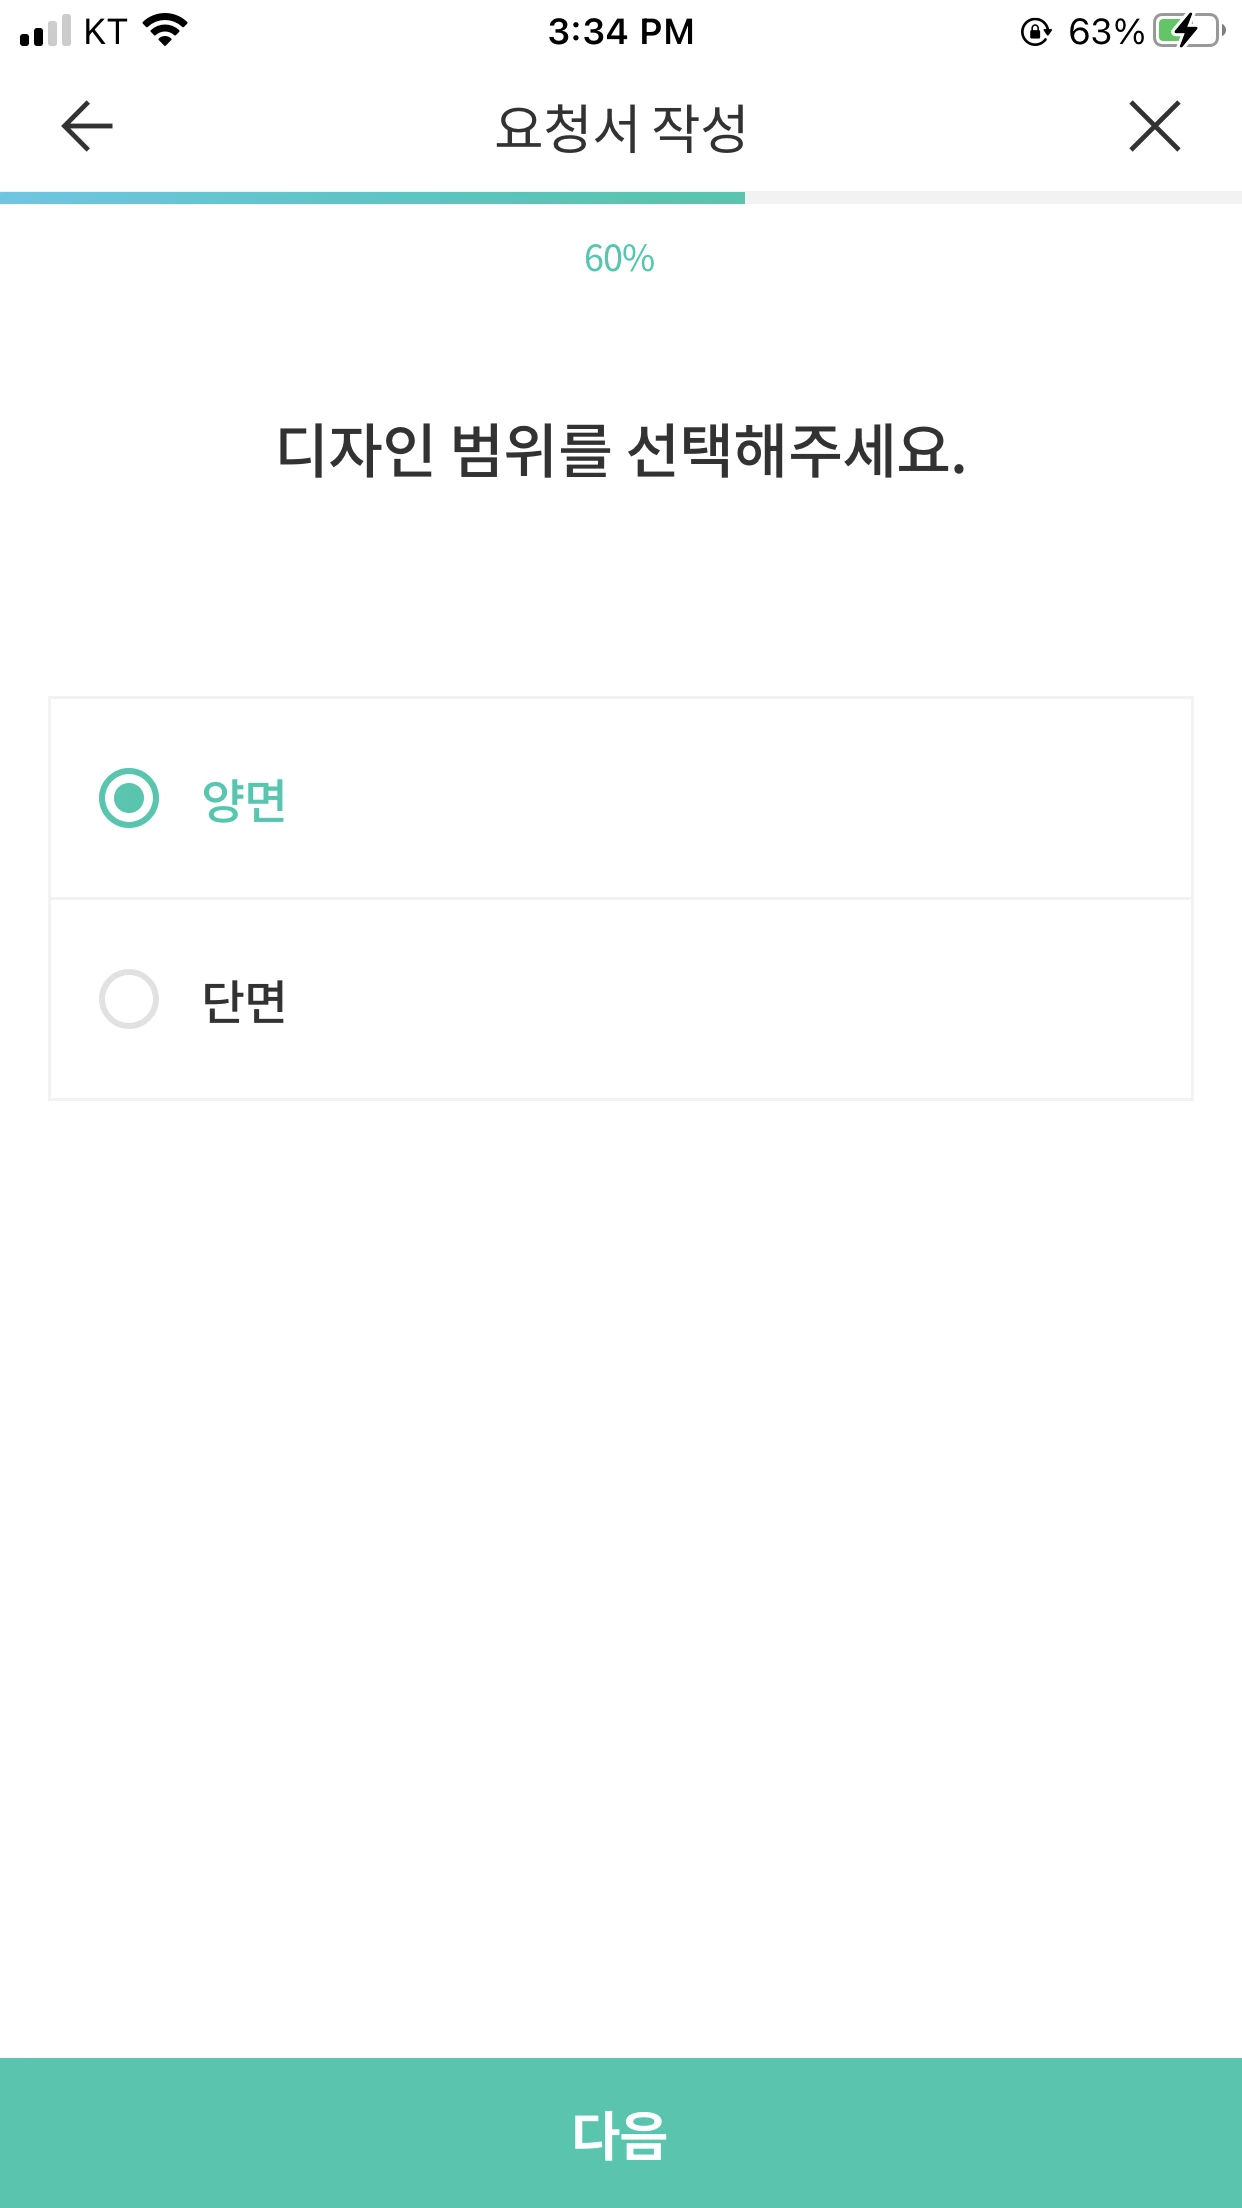Click the 단면 option label

(x=244, y=1001)
